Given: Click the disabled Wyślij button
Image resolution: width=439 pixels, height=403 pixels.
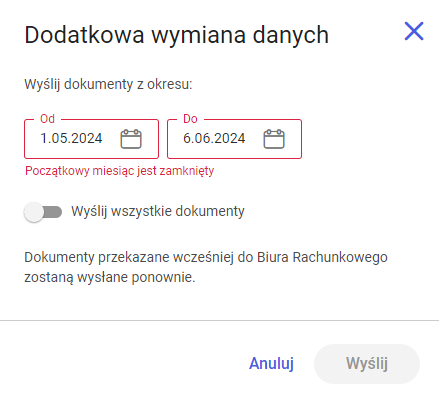Looking at the screenshot, I should pos(367,364).
